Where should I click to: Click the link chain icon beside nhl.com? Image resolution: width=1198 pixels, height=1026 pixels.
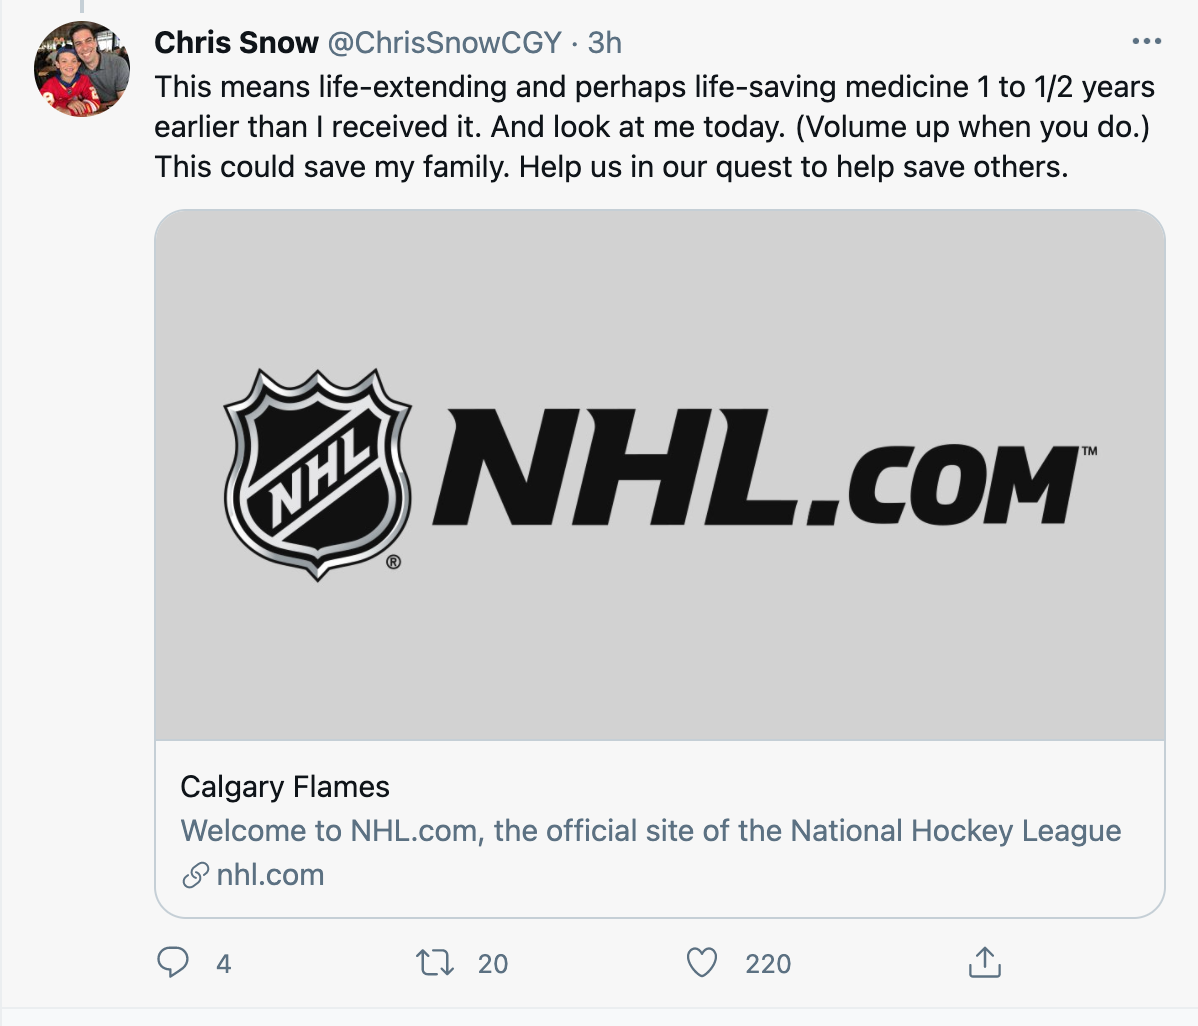[x=196, y=875]
